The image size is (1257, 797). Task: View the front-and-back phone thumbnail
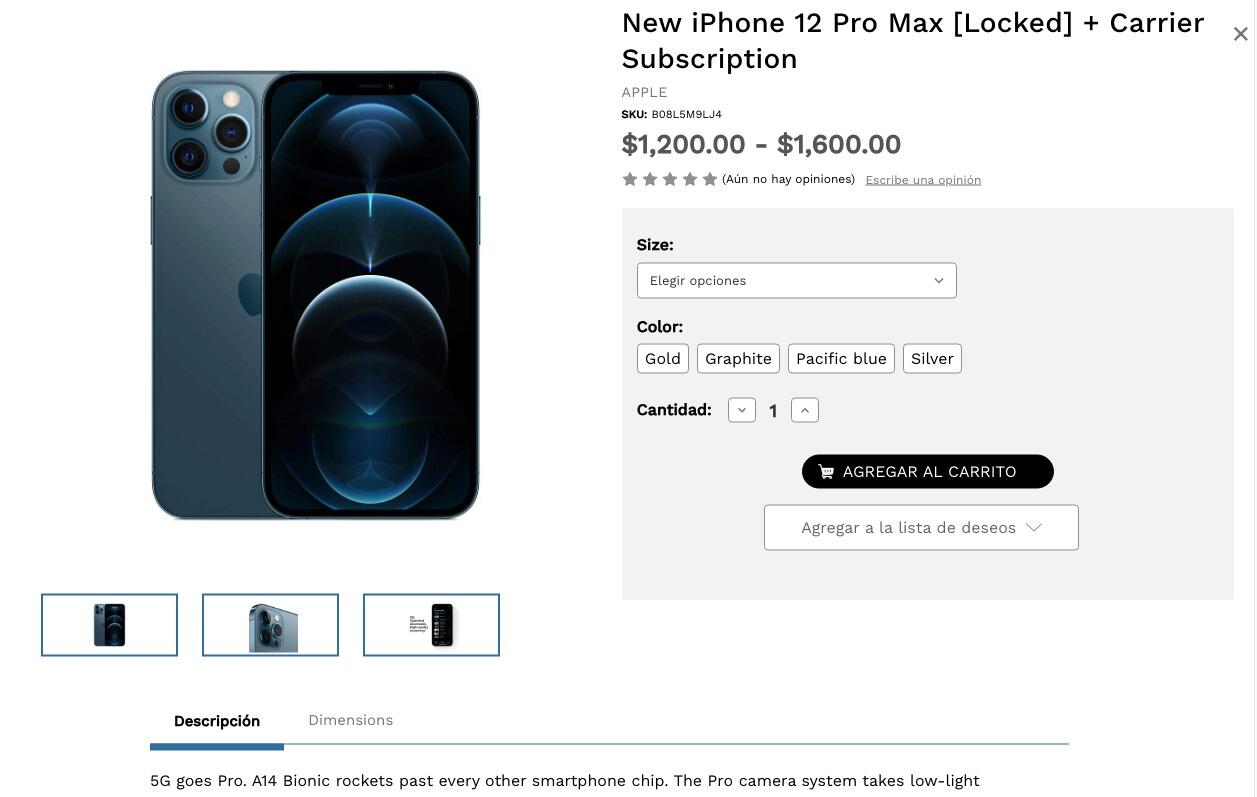[110, 625]
